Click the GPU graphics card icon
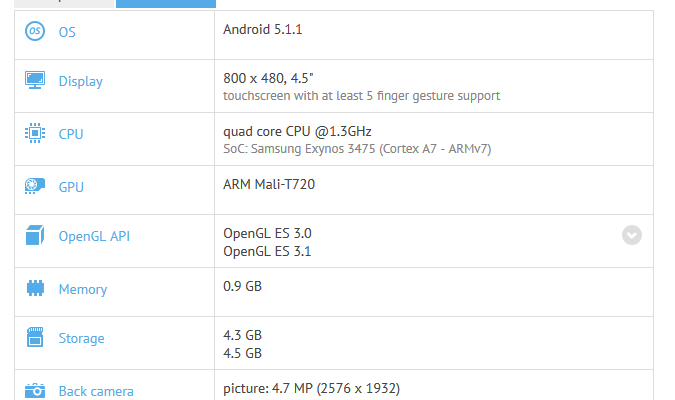This screenshot has height=400, width=675. [x=35, y=187]
